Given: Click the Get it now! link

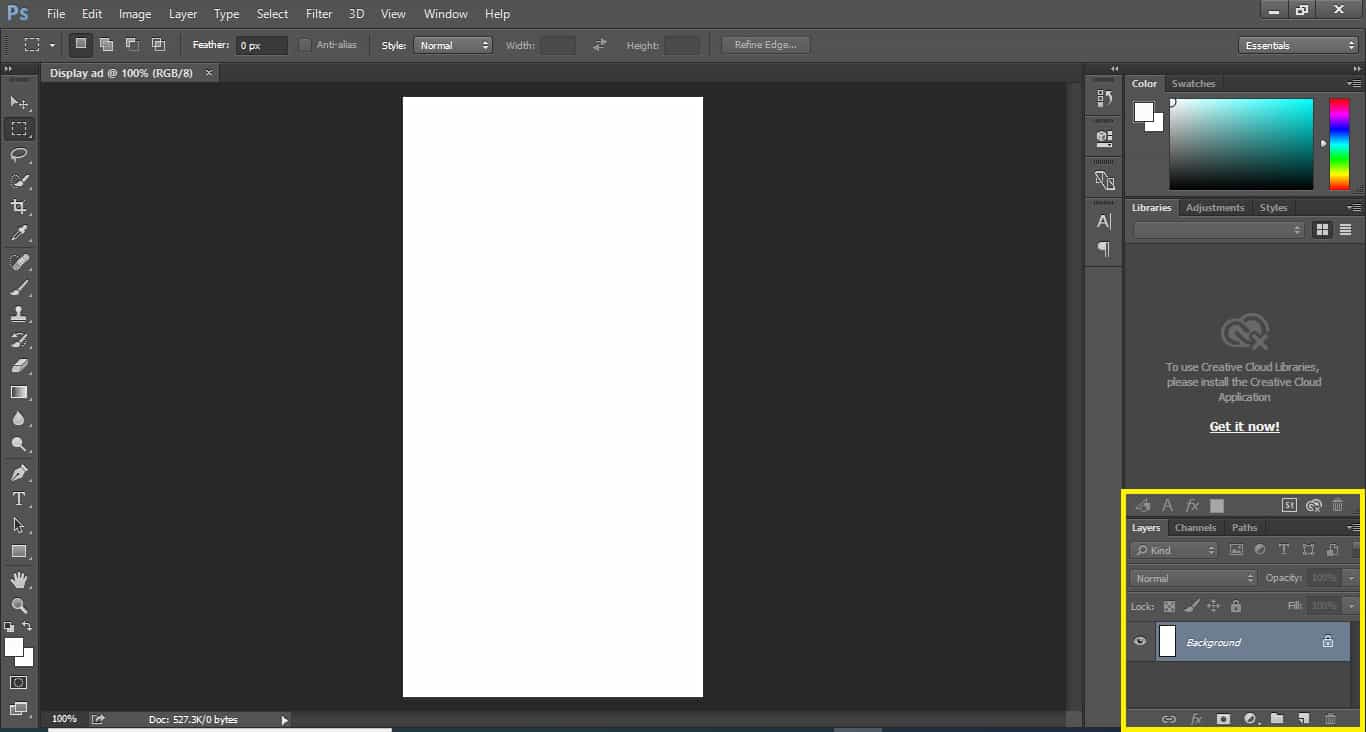Looking at the screenshot, I should [1244, 427].
